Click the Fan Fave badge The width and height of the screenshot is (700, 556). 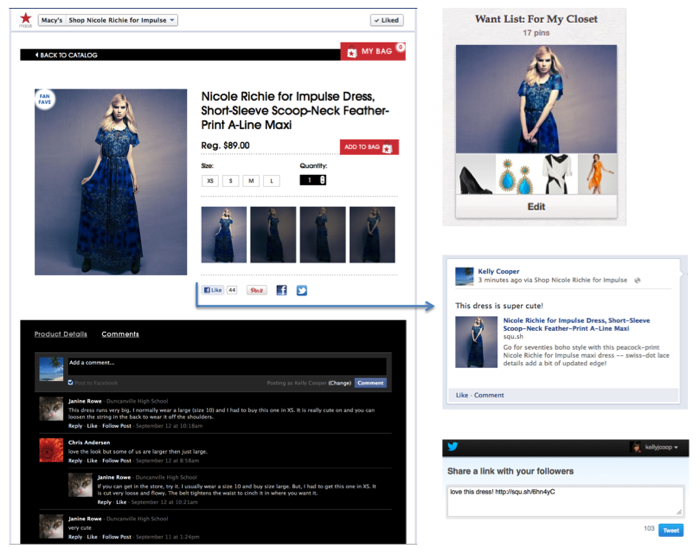click(45, 99)
